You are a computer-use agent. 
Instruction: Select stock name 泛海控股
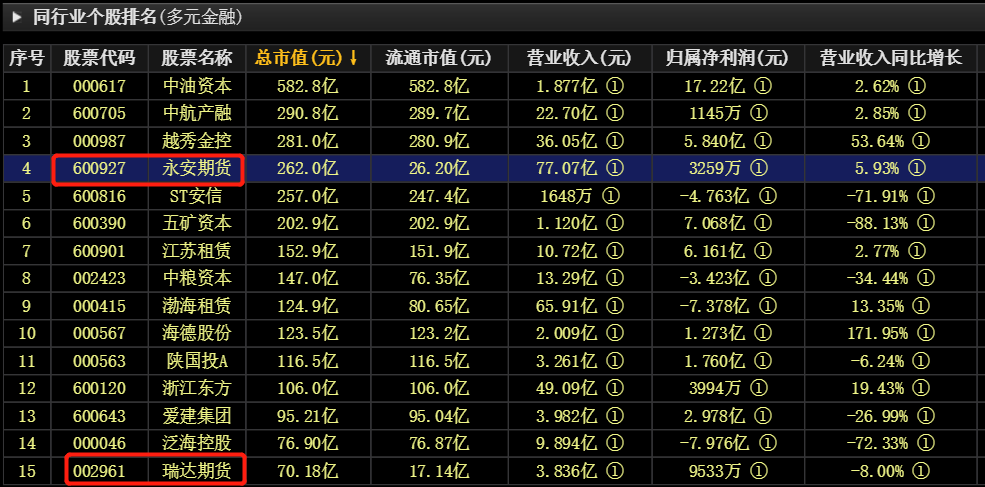coord(197,444)
